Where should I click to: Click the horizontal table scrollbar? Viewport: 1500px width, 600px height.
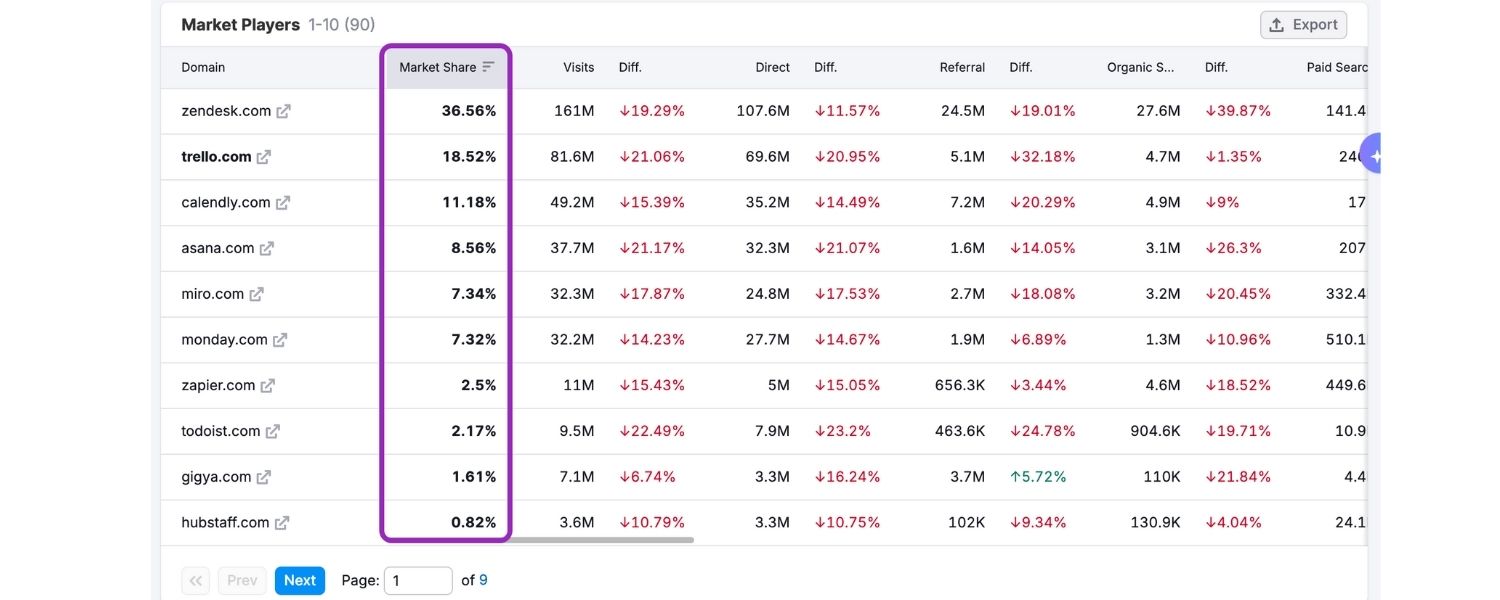600,540
